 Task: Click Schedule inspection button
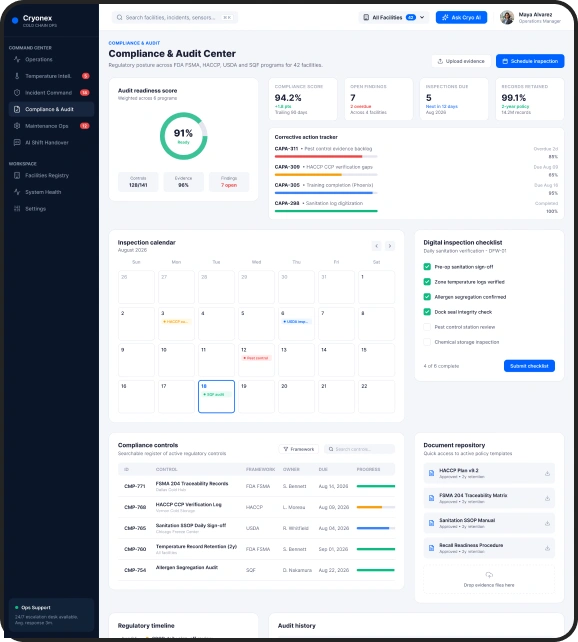point(530,61)
